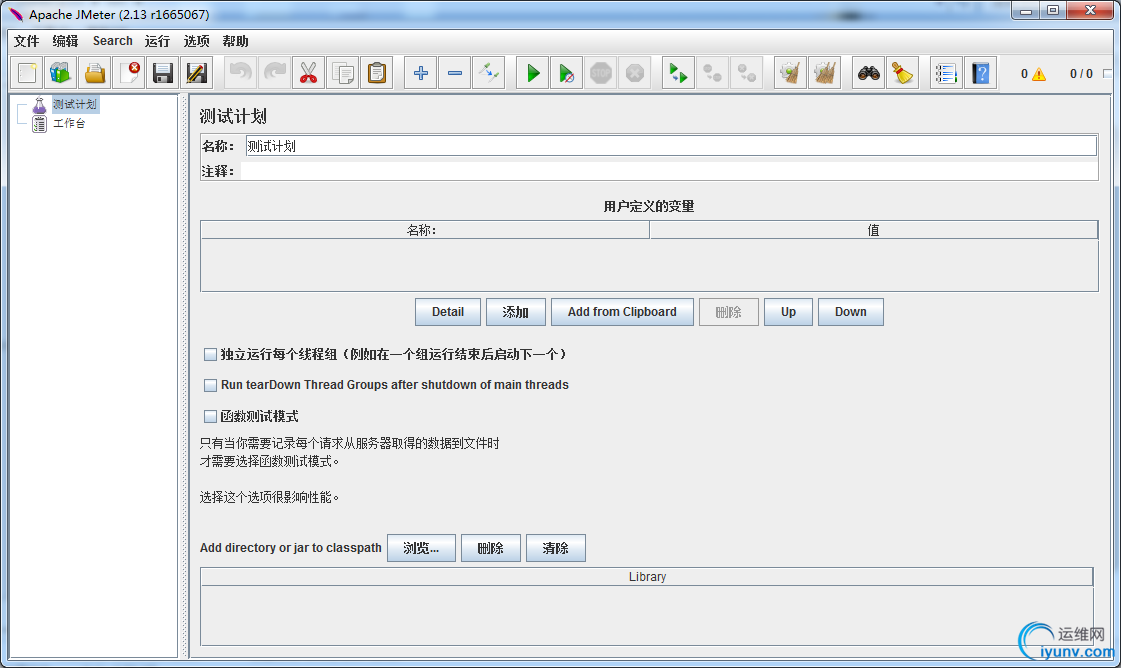The height and width of the screenshot is (668, 1121).
Task: Click the 0 / 0 thread count text
Action: 1081,74
